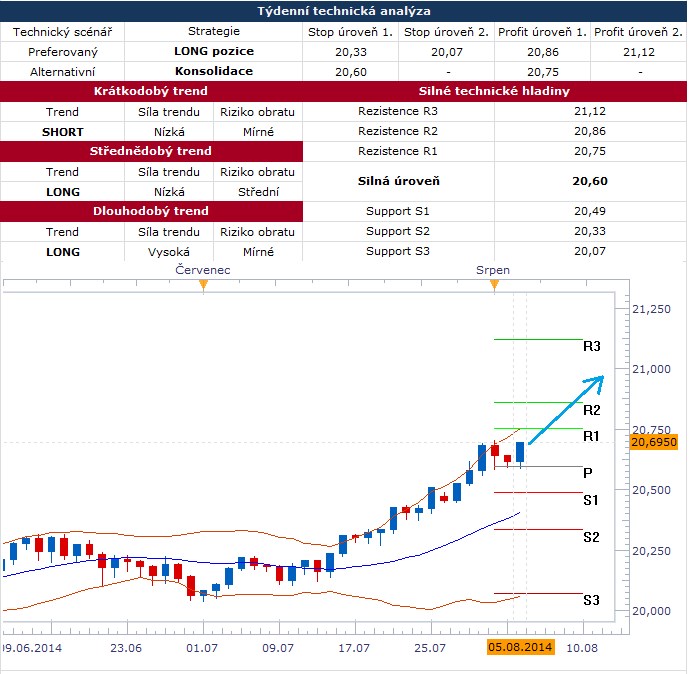
Task: Click the 'Vysoká' trend strength value
Action: click(169, 252)
